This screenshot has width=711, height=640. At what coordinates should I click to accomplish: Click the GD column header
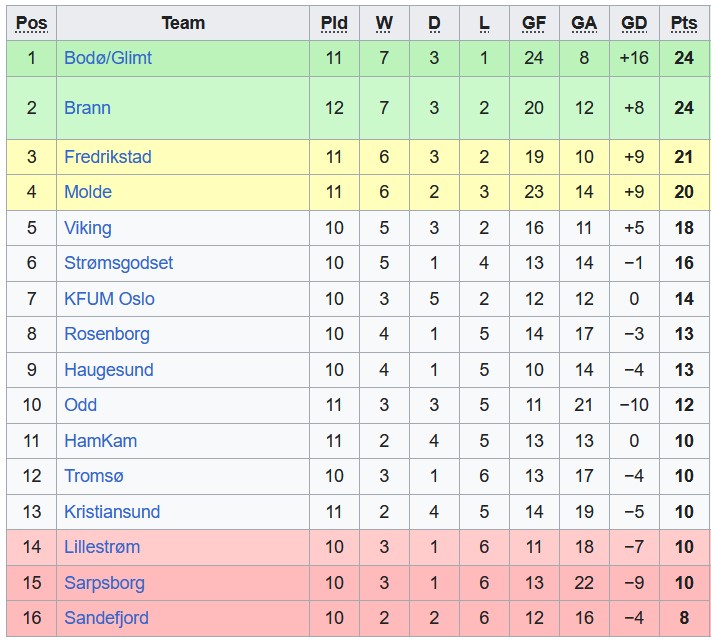[x=634, y=23]
